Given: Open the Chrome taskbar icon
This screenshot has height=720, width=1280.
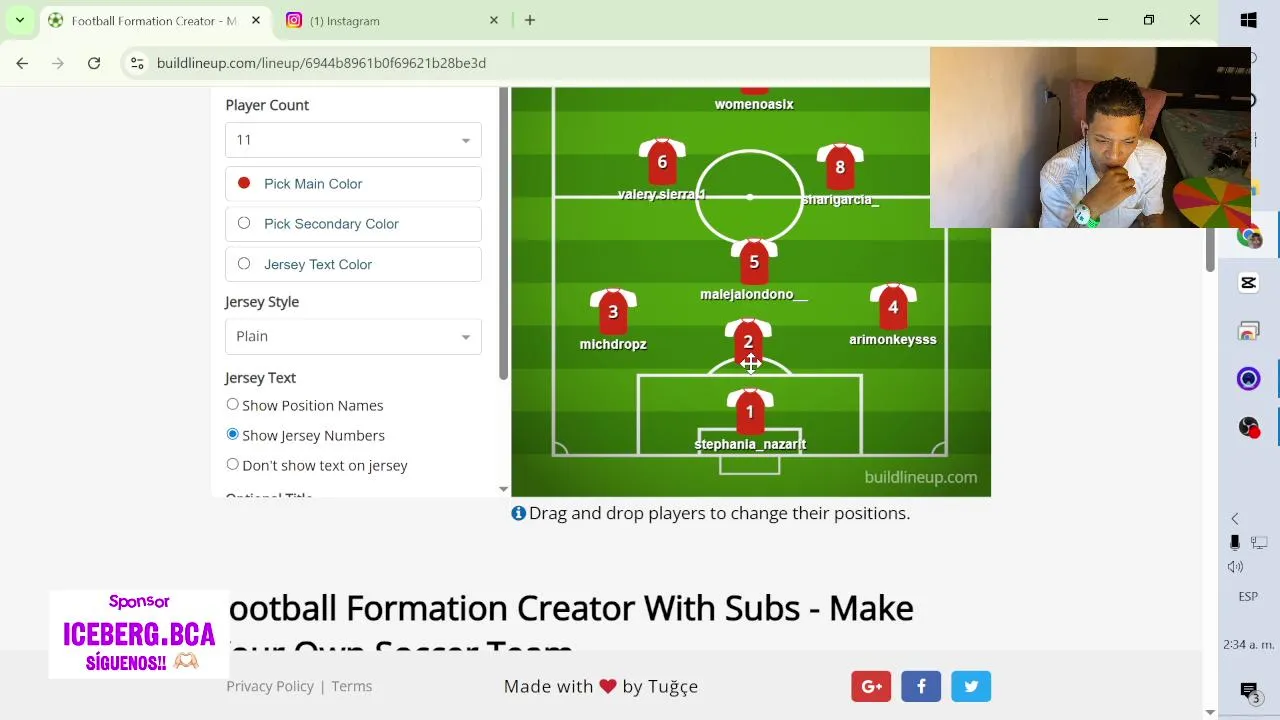Looking at the screenshot, I should [1248, 237].
